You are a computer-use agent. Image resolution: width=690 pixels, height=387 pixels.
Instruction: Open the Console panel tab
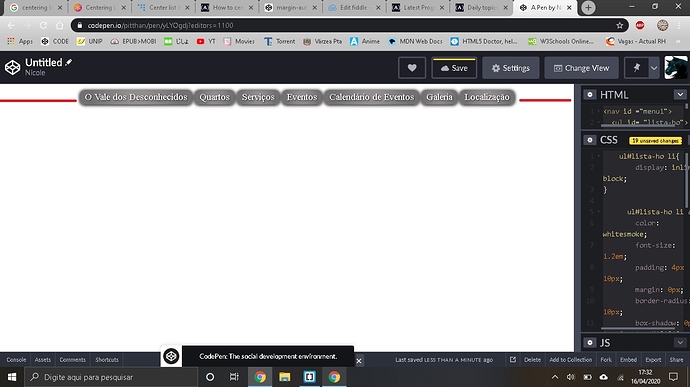(x=16, y=360)
